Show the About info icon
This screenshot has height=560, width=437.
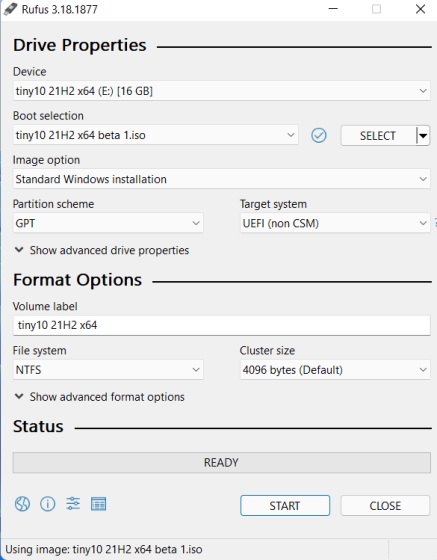pyautogui.click(x=47, y=504)
